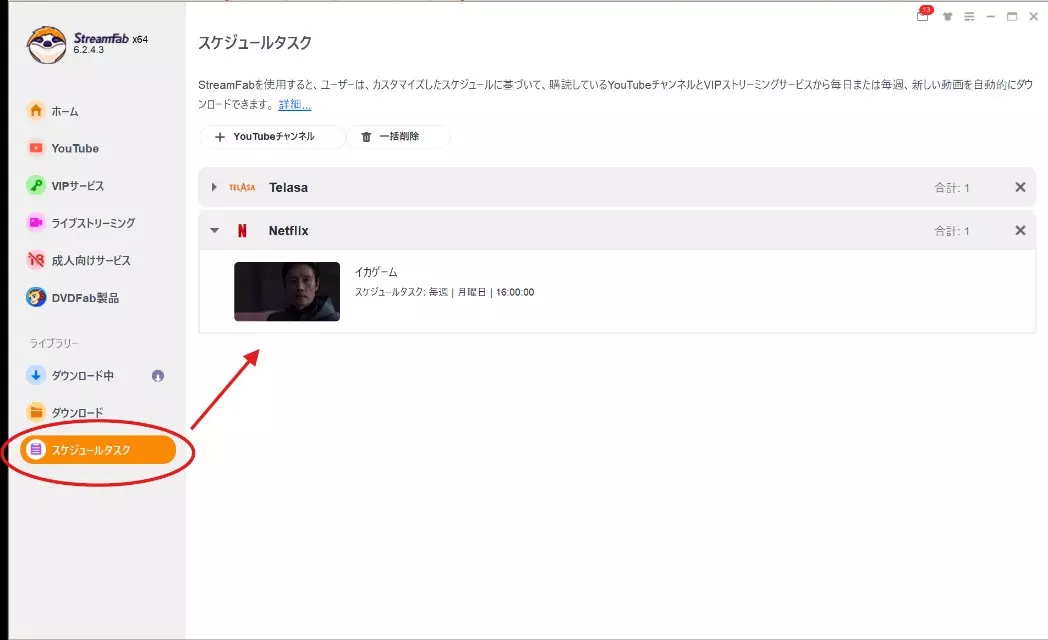Click the schedule text 毎週 | 月曜日 | 16:00:00

click(x=481, y=292)
